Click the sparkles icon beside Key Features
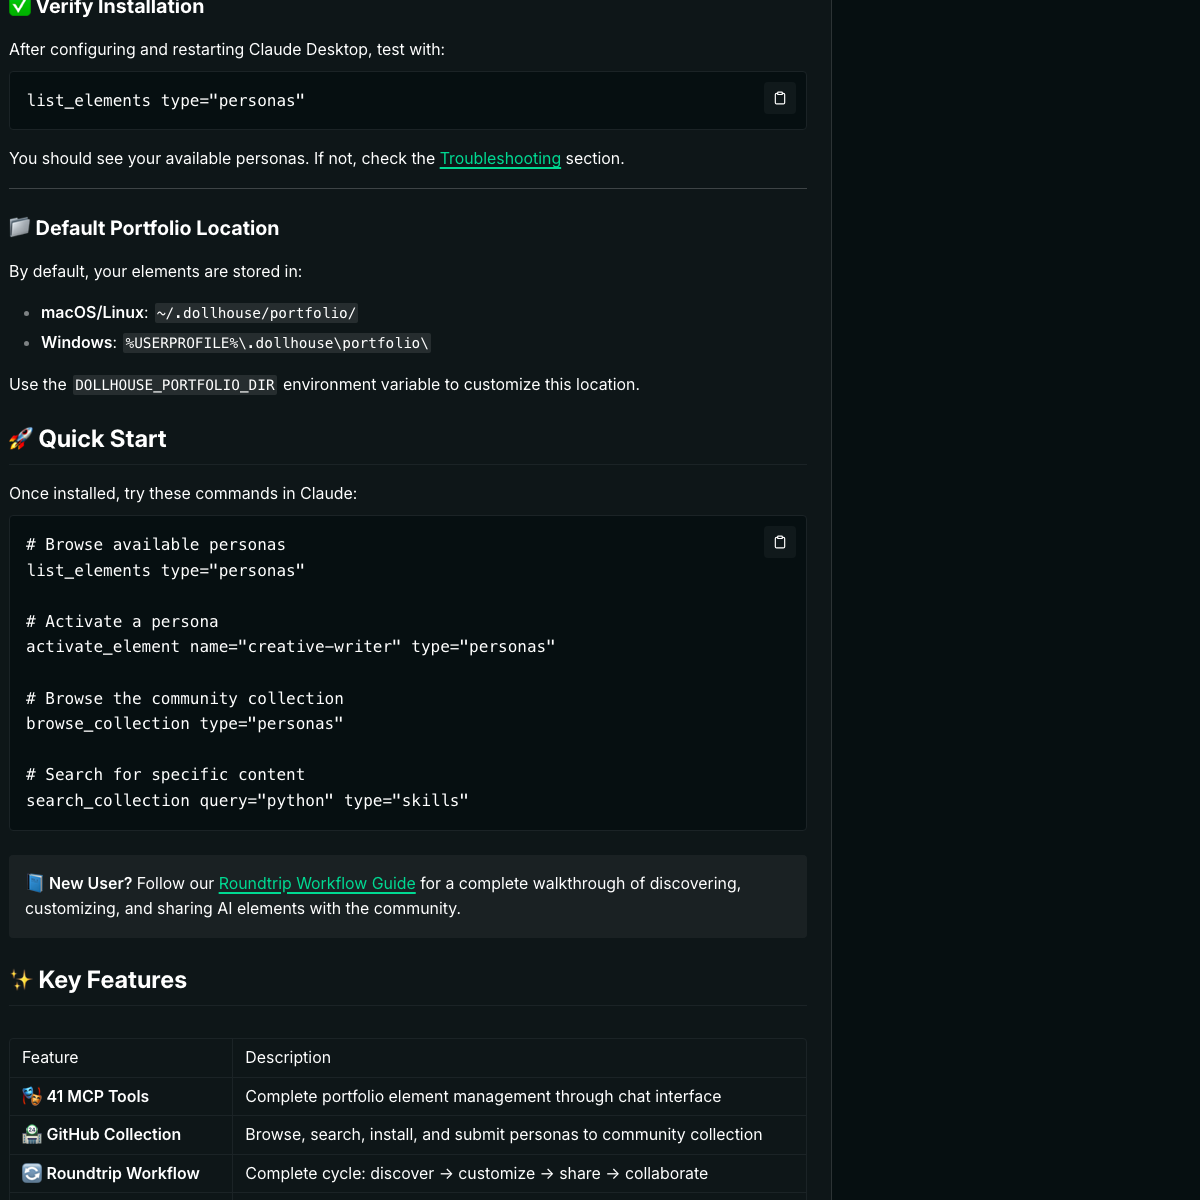Image resolution: width=1200 pixels, height=1200 pixels. click(21, 980)
